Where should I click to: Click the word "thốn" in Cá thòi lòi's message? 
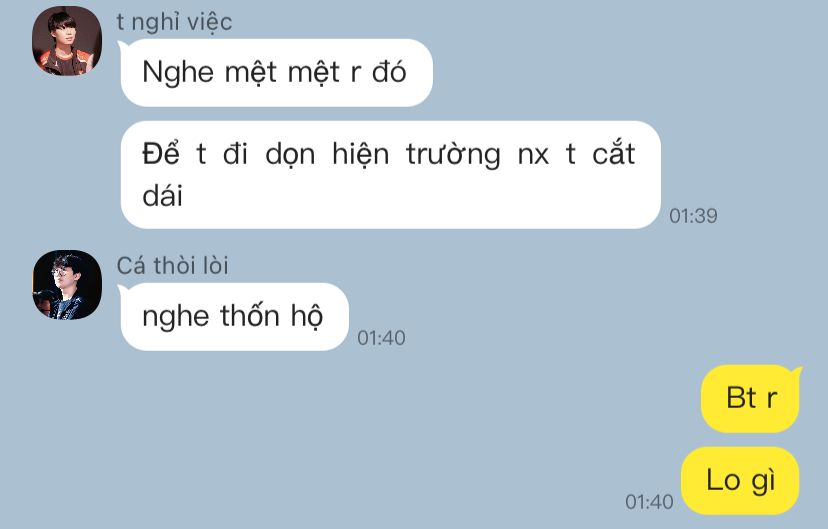click(x=249, y=316)
